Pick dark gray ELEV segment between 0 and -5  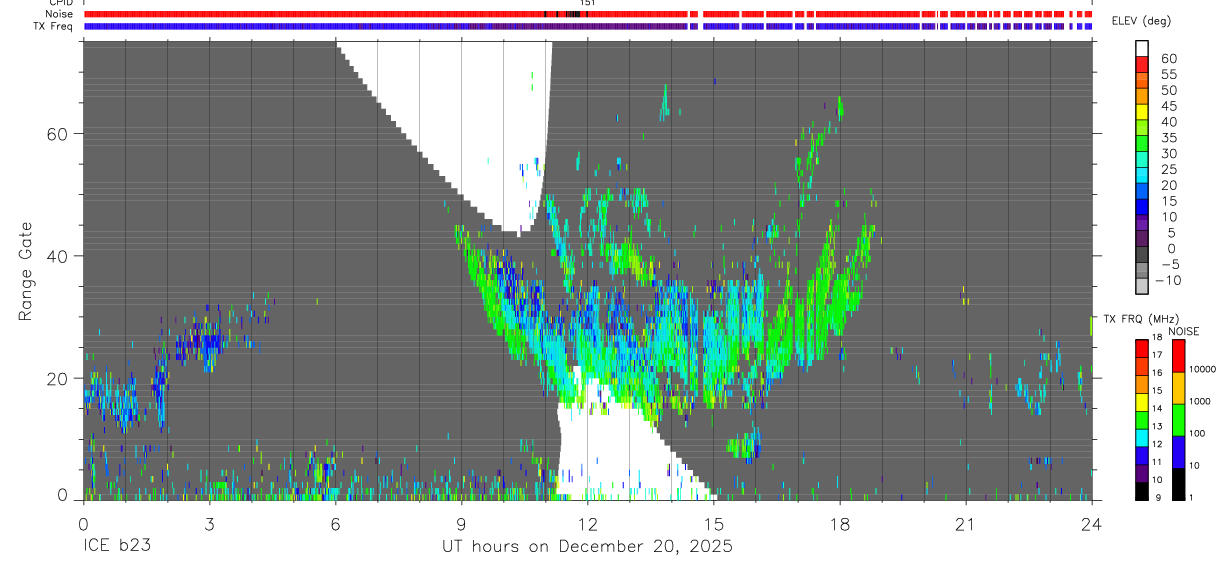[1142, 256]
